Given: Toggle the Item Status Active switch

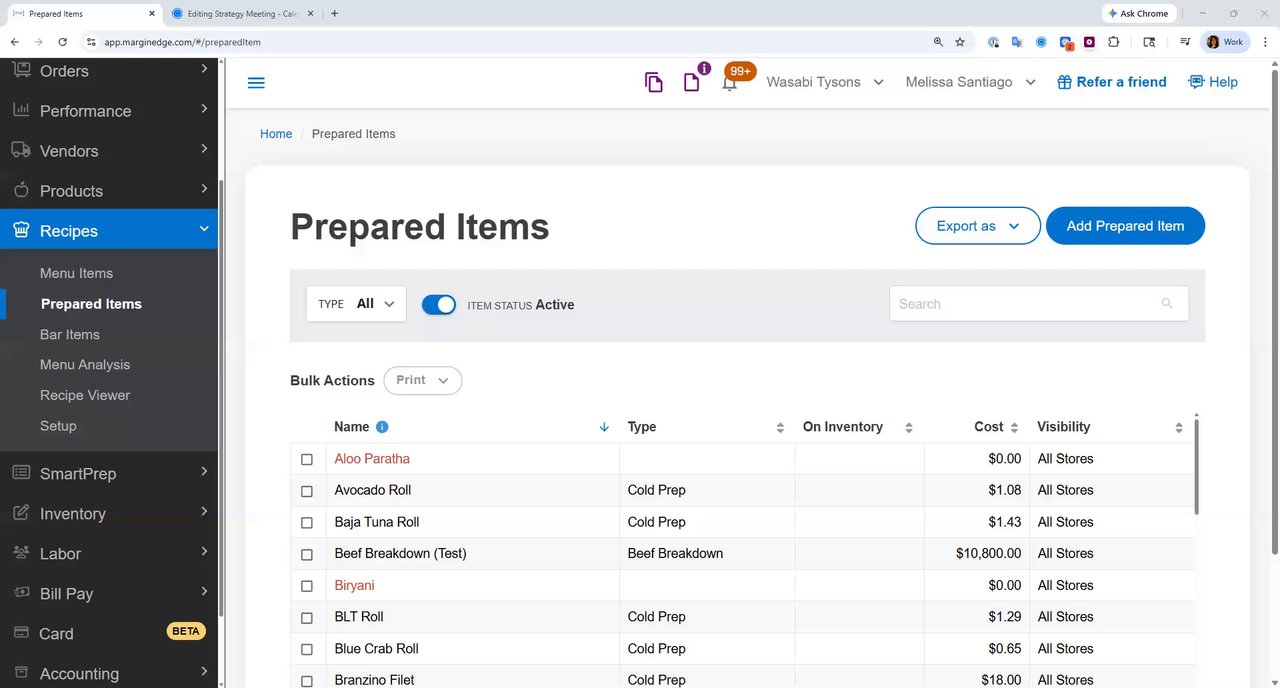Looking at the screenshot, I should [439, 305].
